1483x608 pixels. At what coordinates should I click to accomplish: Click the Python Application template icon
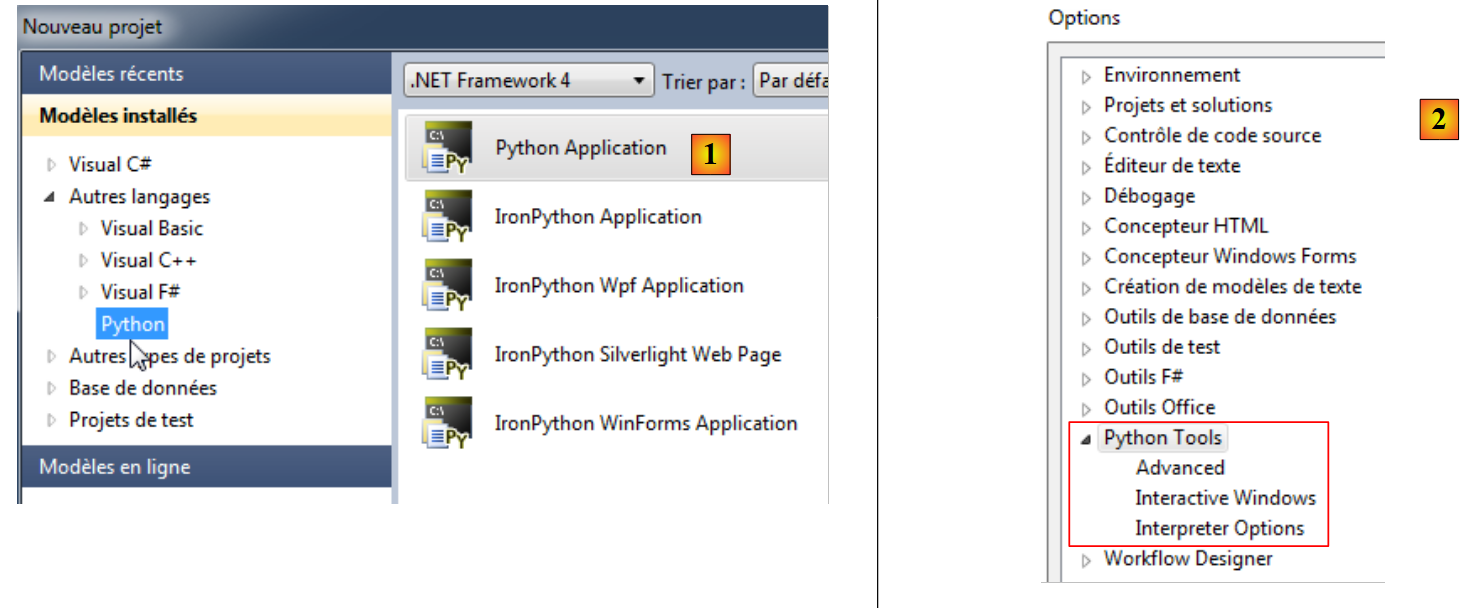447,147
